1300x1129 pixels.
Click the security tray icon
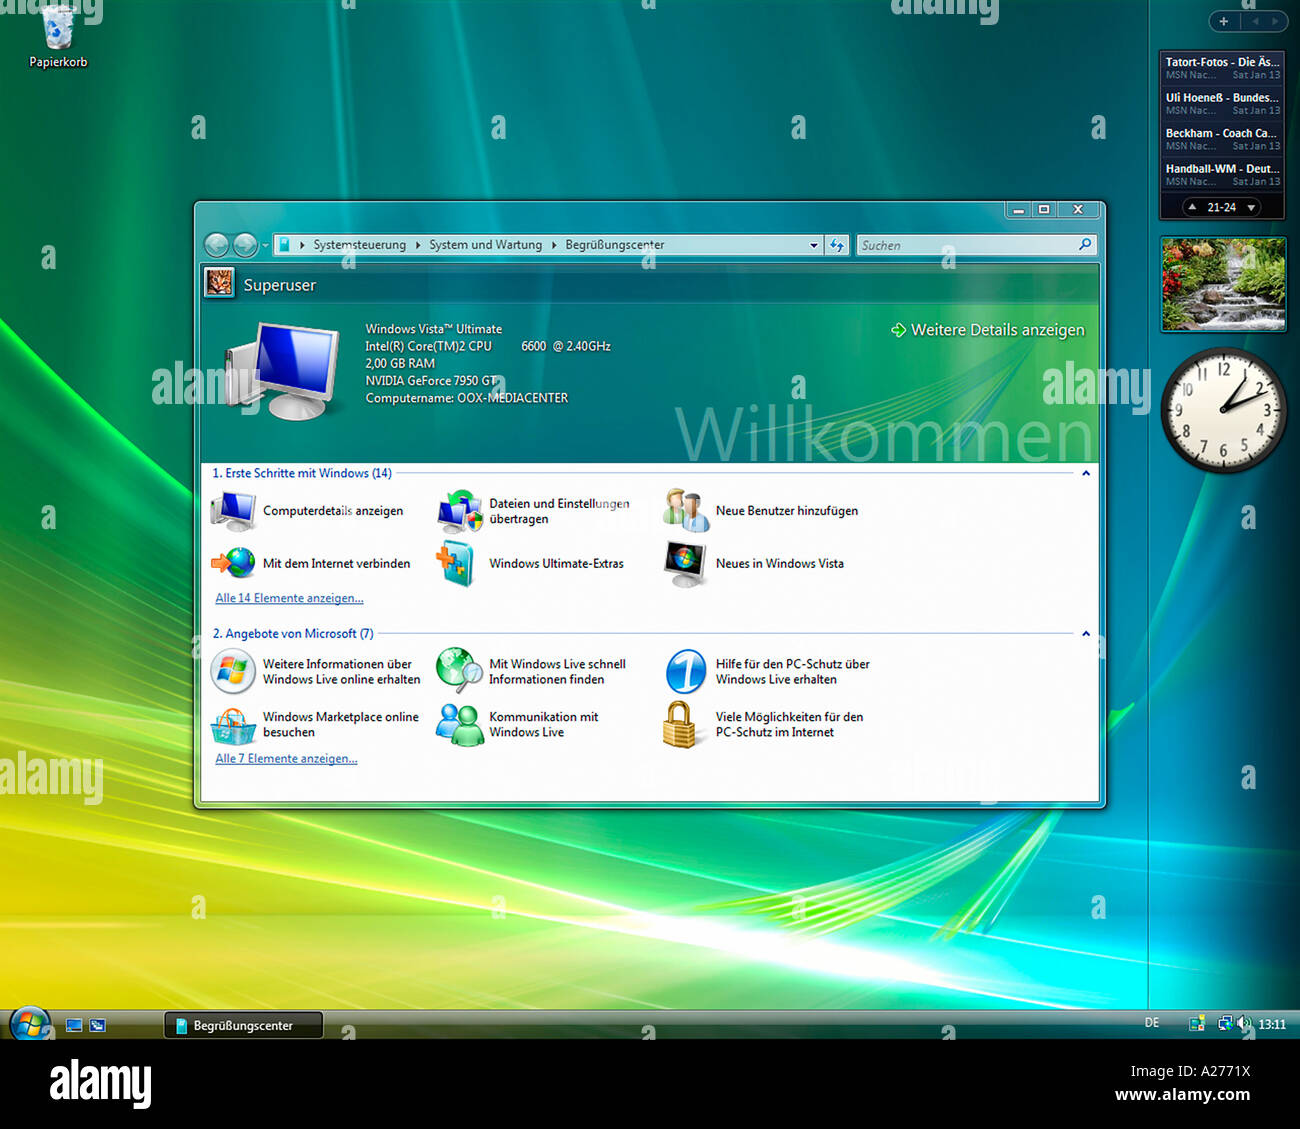[1196, 1023]
